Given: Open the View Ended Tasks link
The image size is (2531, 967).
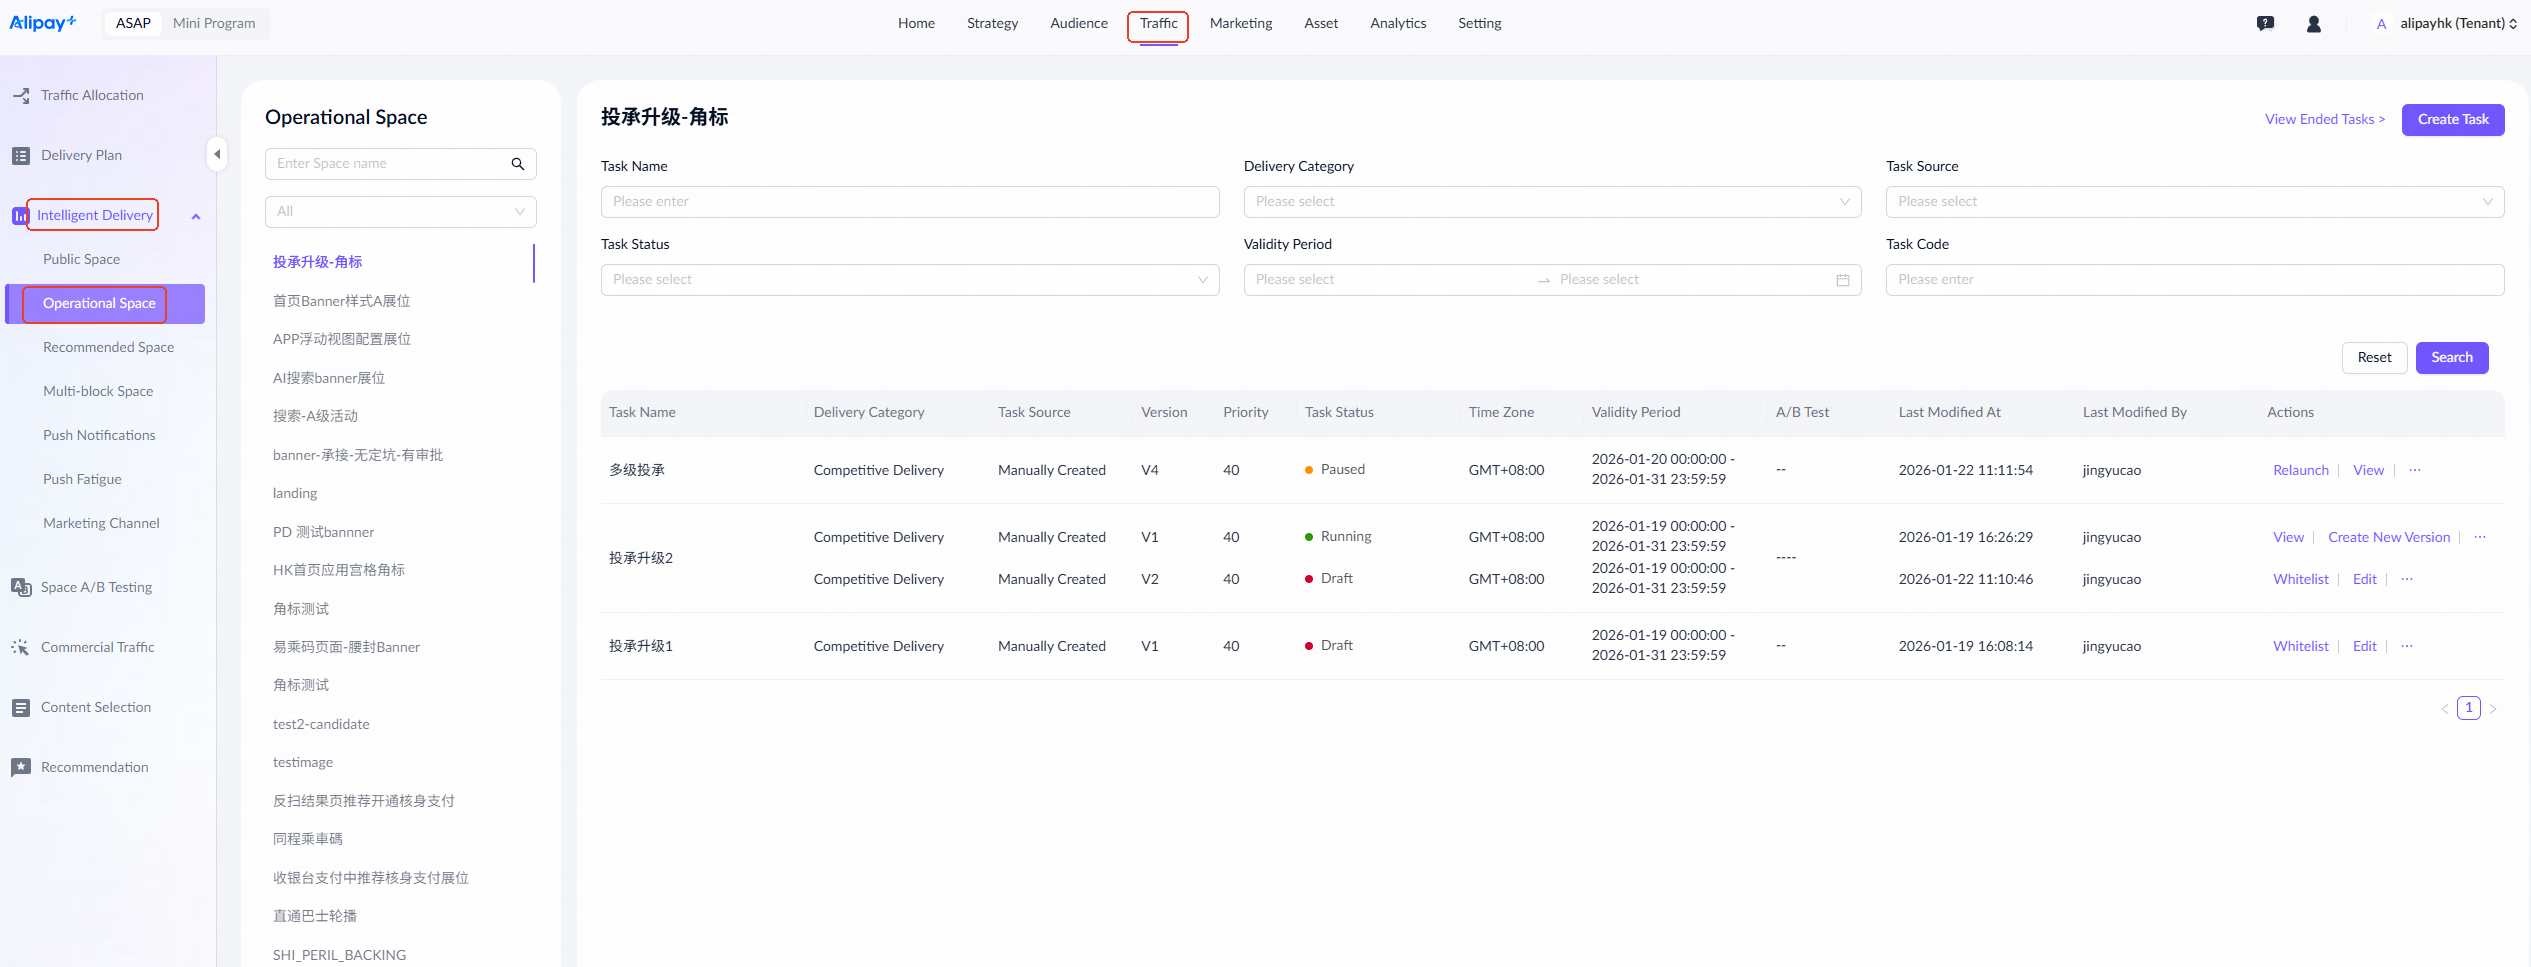Looking at the screenshot, I should click(x=2324, y=120).
